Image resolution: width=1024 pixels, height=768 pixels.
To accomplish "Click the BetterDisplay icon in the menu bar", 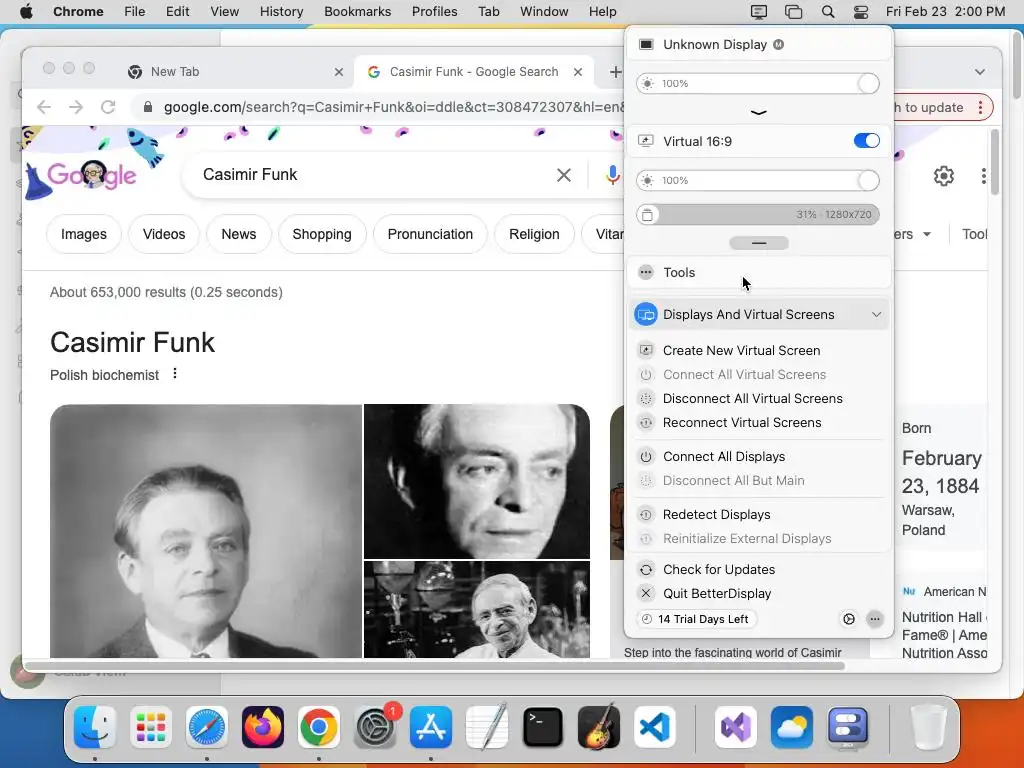I will point(759,12).
